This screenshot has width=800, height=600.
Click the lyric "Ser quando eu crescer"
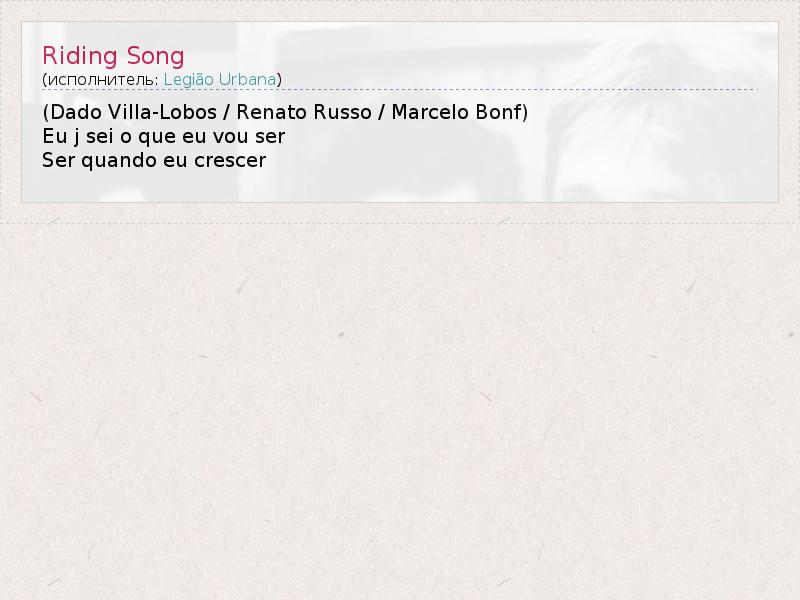154,160
